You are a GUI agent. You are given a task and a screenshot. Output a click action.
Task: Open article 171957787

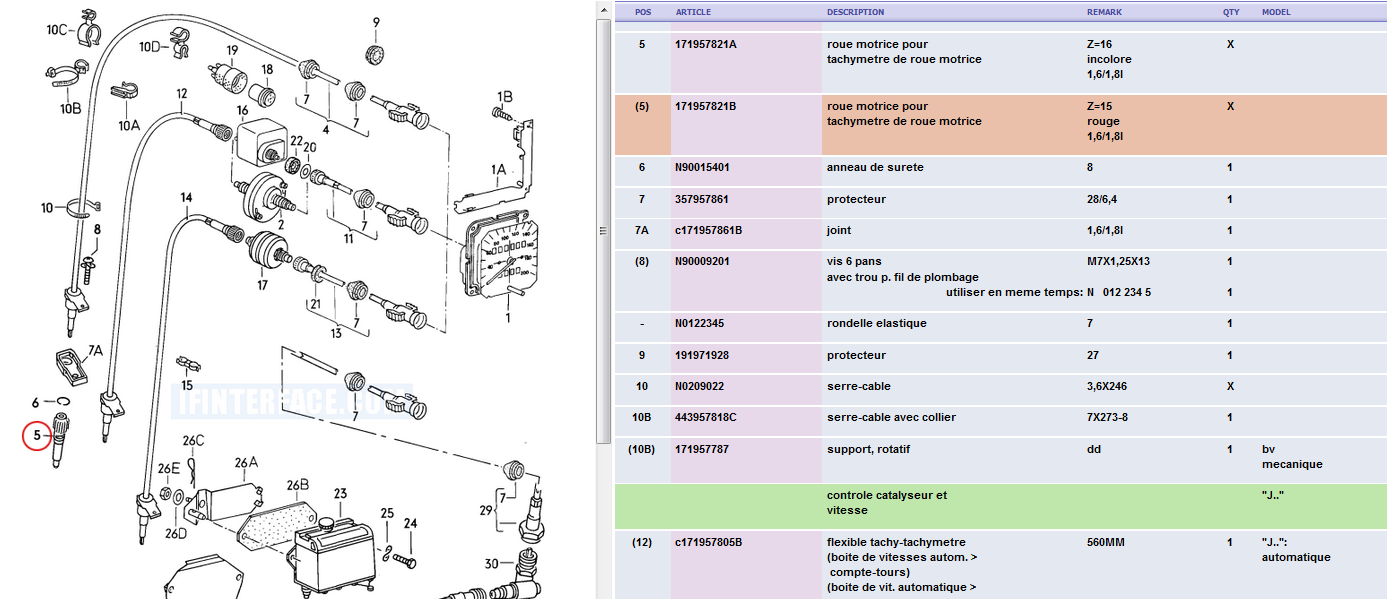tap(702, 450)
